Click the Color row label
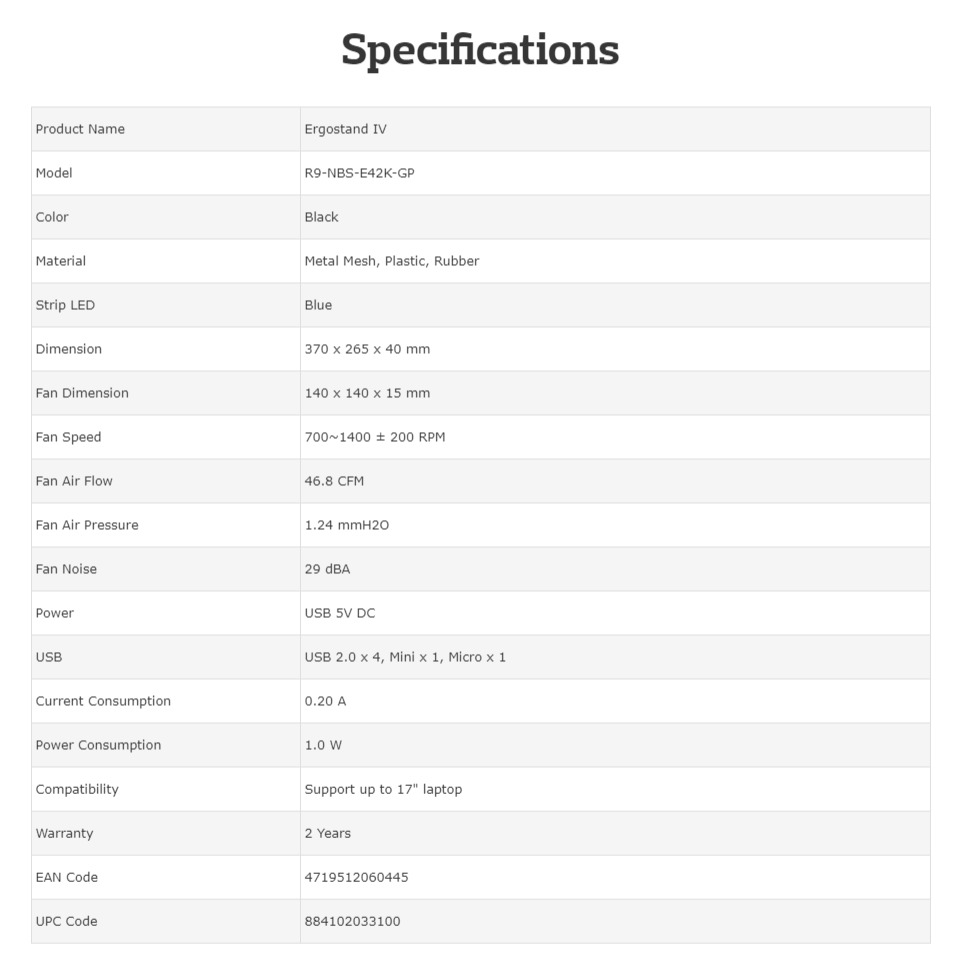This screenshot has width=960, height=964. [x=52, y=217]
